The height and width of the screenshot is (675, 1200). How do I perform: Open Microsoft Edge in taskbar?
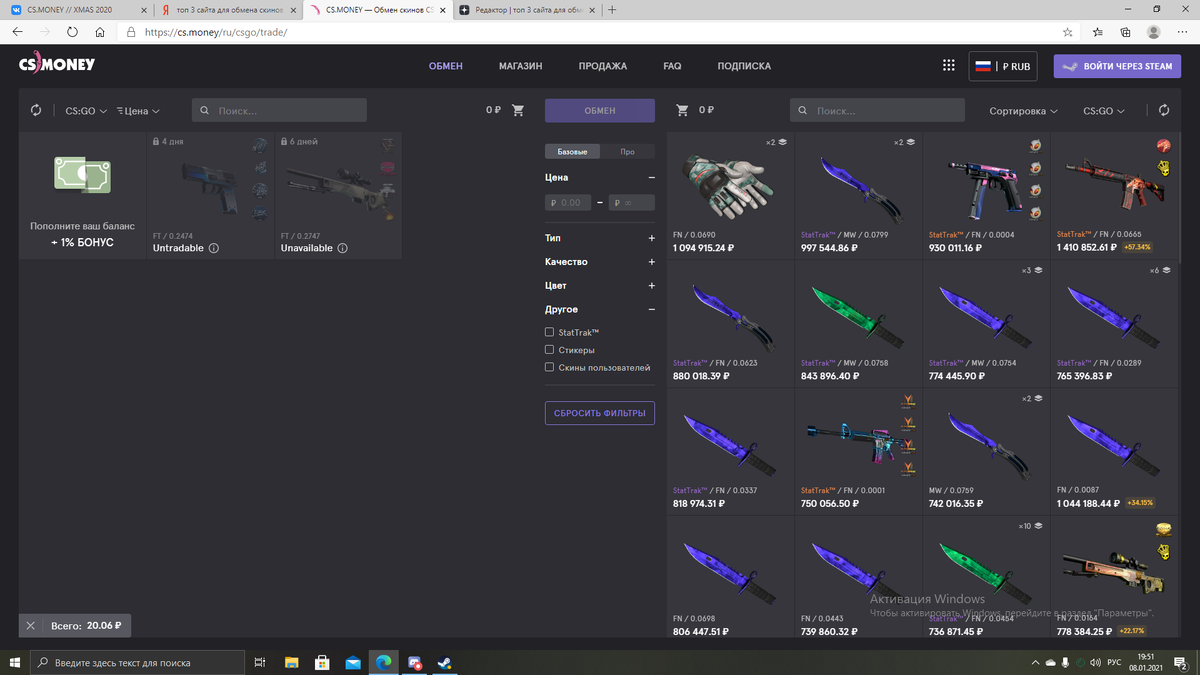tap(383, 662)
